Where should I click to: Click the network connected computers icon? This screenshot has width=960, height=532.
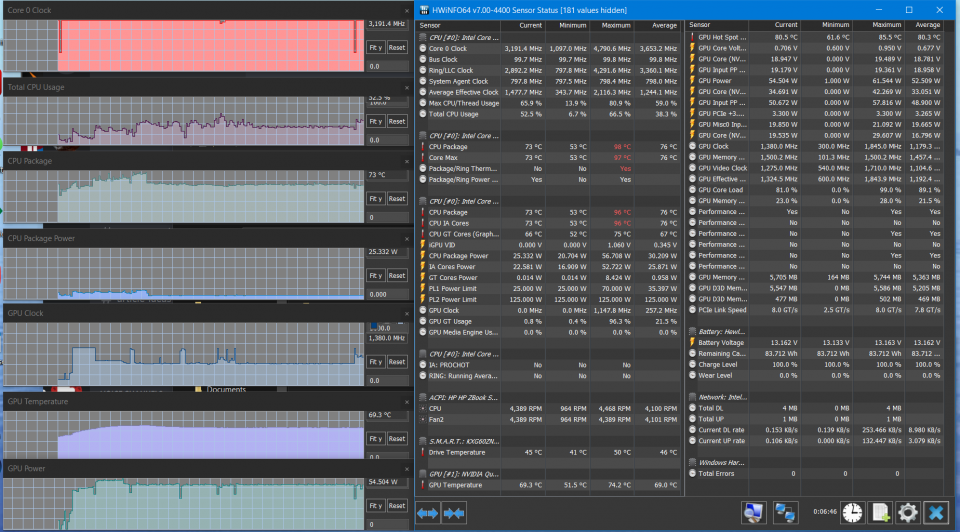786,513
